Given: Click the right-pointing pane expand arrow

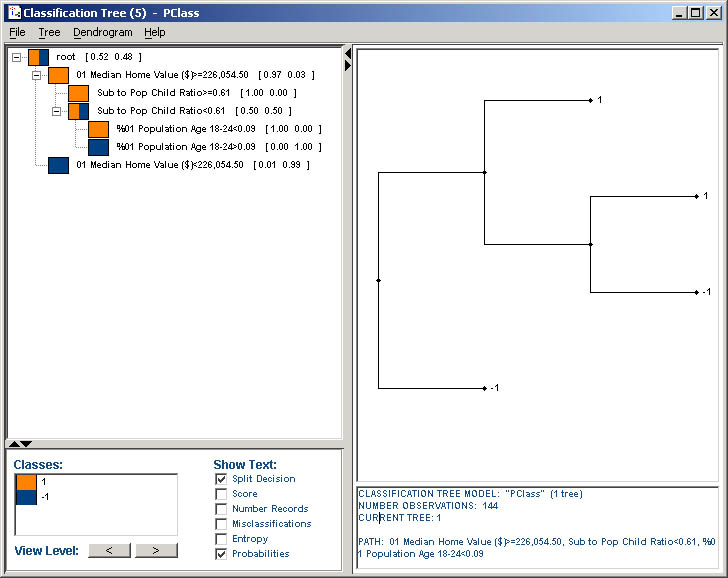Looking at the screenshot, I should coord(348,66).
